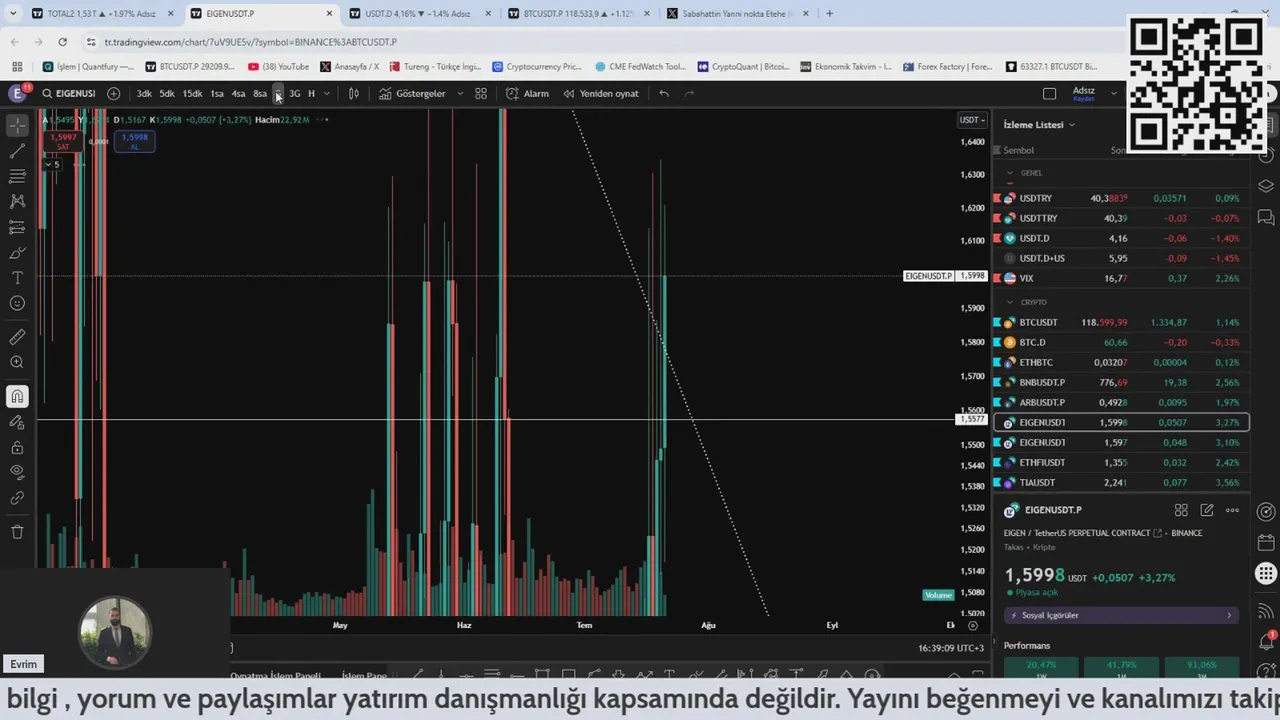Open the chart patterns tool group
This screenshot has width=1280, height=720.
[x=17, y=202]
